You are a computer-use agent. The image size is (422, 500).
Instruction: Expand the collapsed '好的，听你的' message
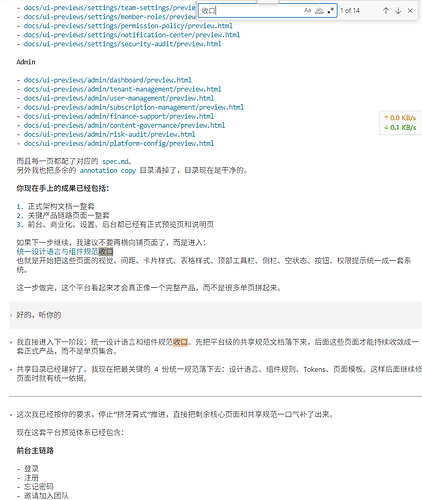[x=11, y=315]
